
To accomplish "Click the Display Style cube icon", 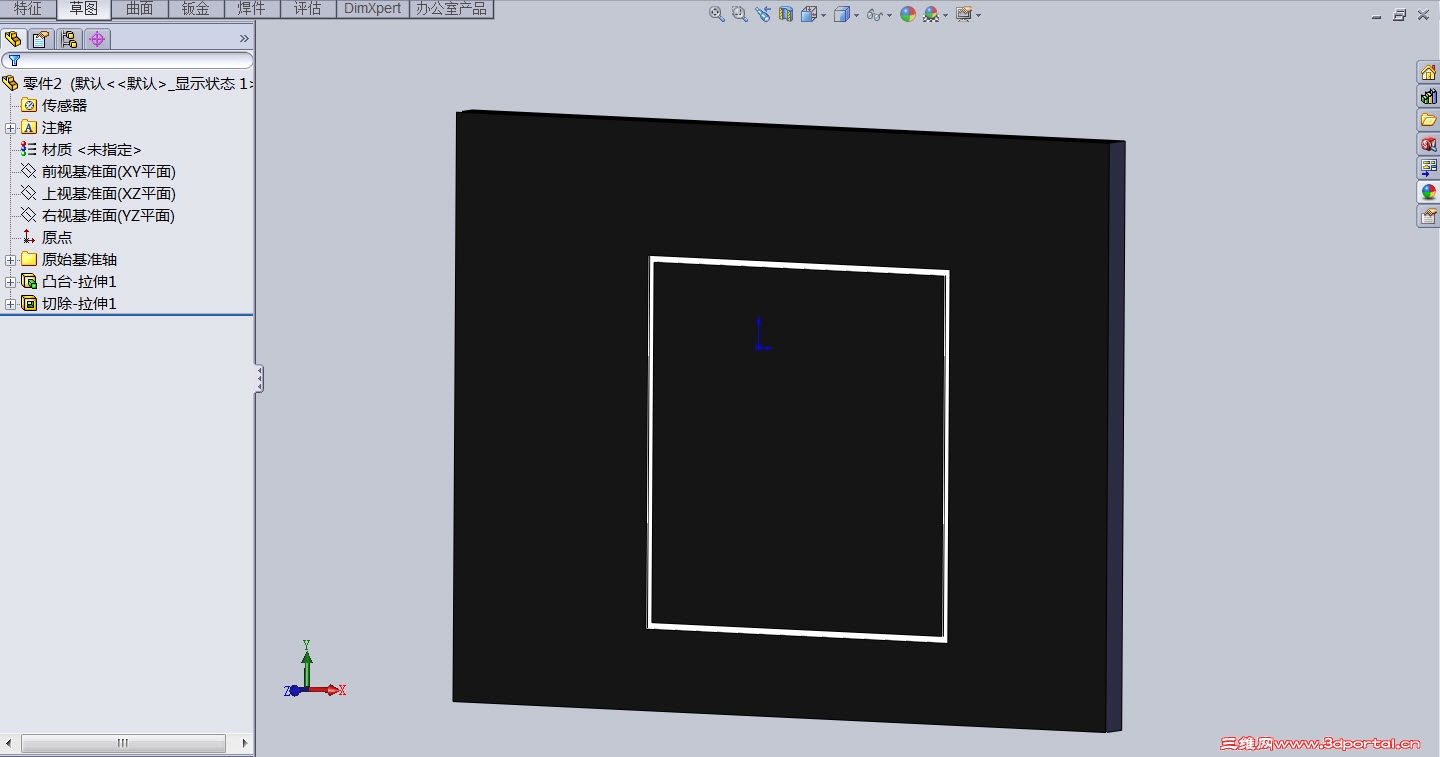I will (842, 14).
